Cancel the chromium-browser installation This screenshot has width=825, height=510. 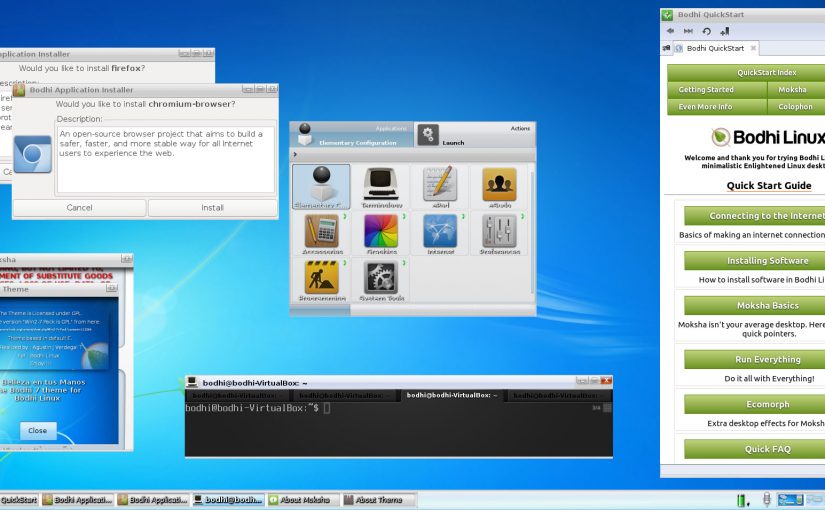(79, 208)
